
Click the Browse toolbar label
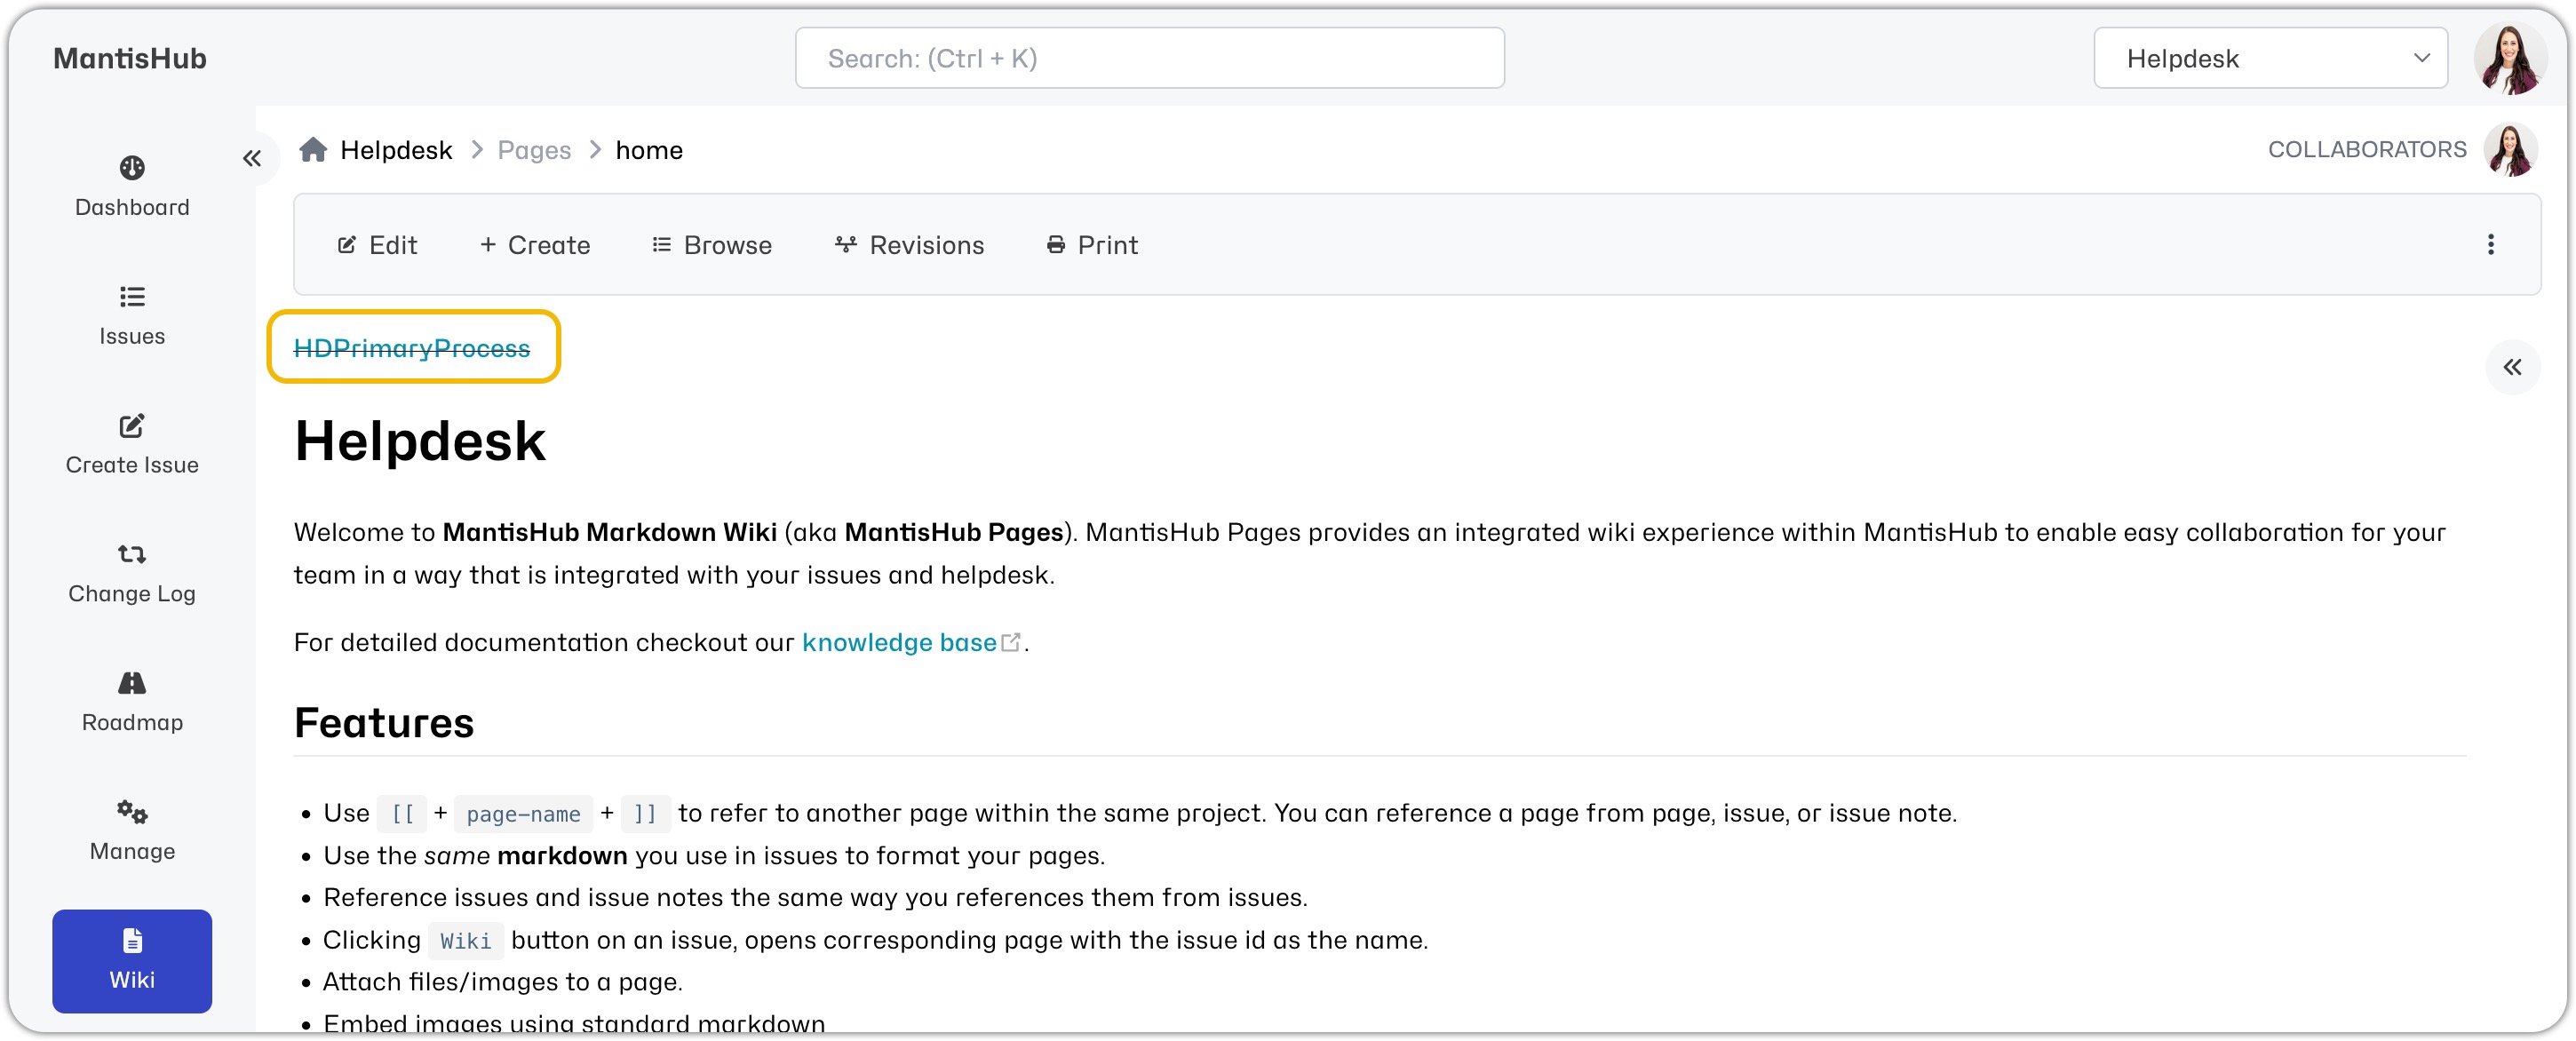pos(728,245)
